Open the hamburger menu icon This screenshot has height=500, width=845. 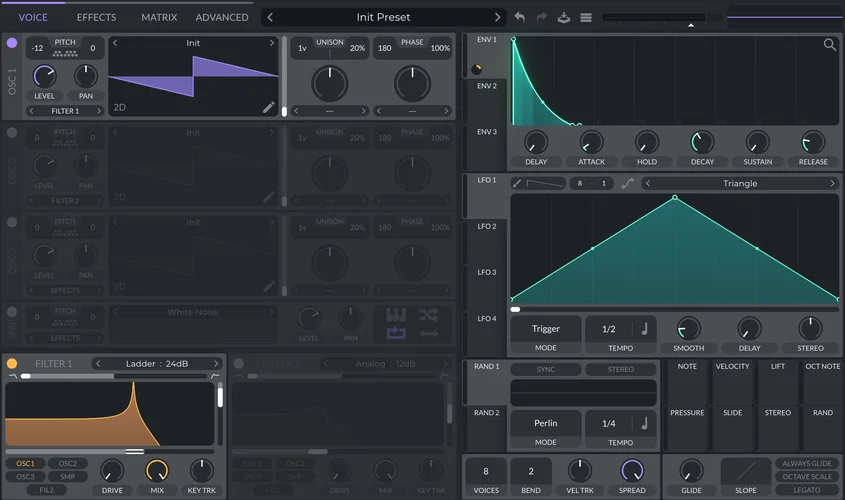[x=586, y=17]
